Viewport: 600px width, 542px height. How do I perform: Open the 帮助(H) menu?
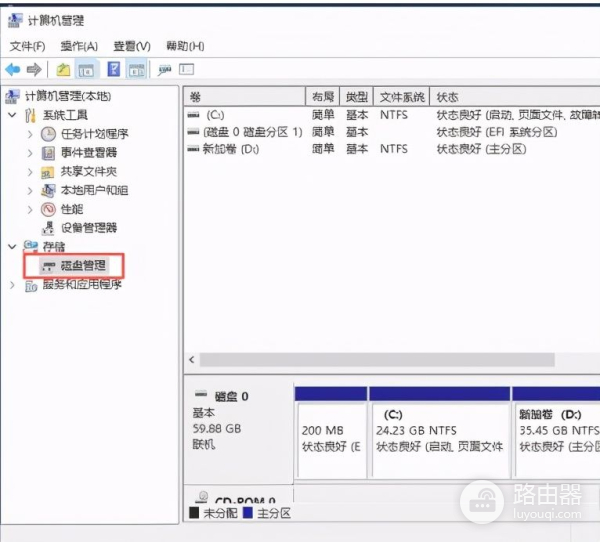[x=185, y=46]
